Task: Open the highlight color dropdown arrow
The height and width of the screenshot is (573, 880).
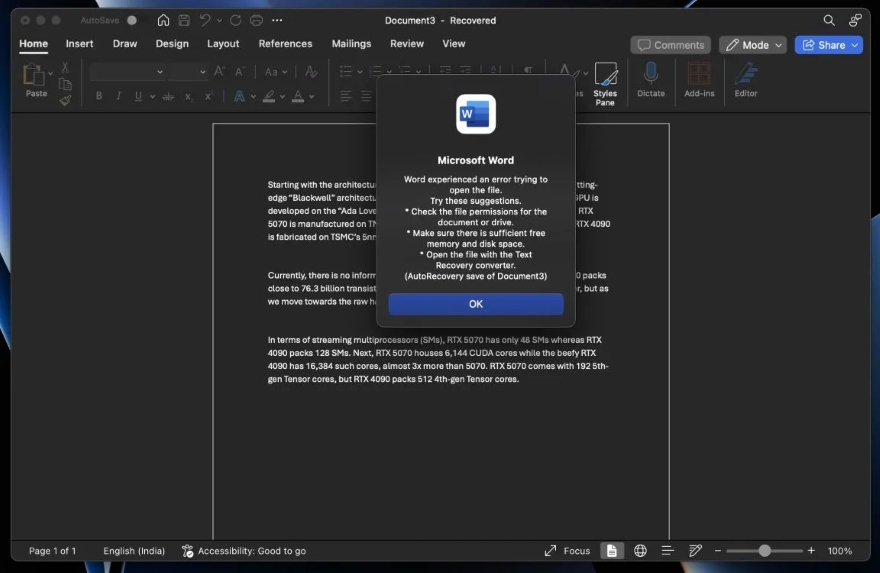Action: pyautogui.click(x=282, y=97)
